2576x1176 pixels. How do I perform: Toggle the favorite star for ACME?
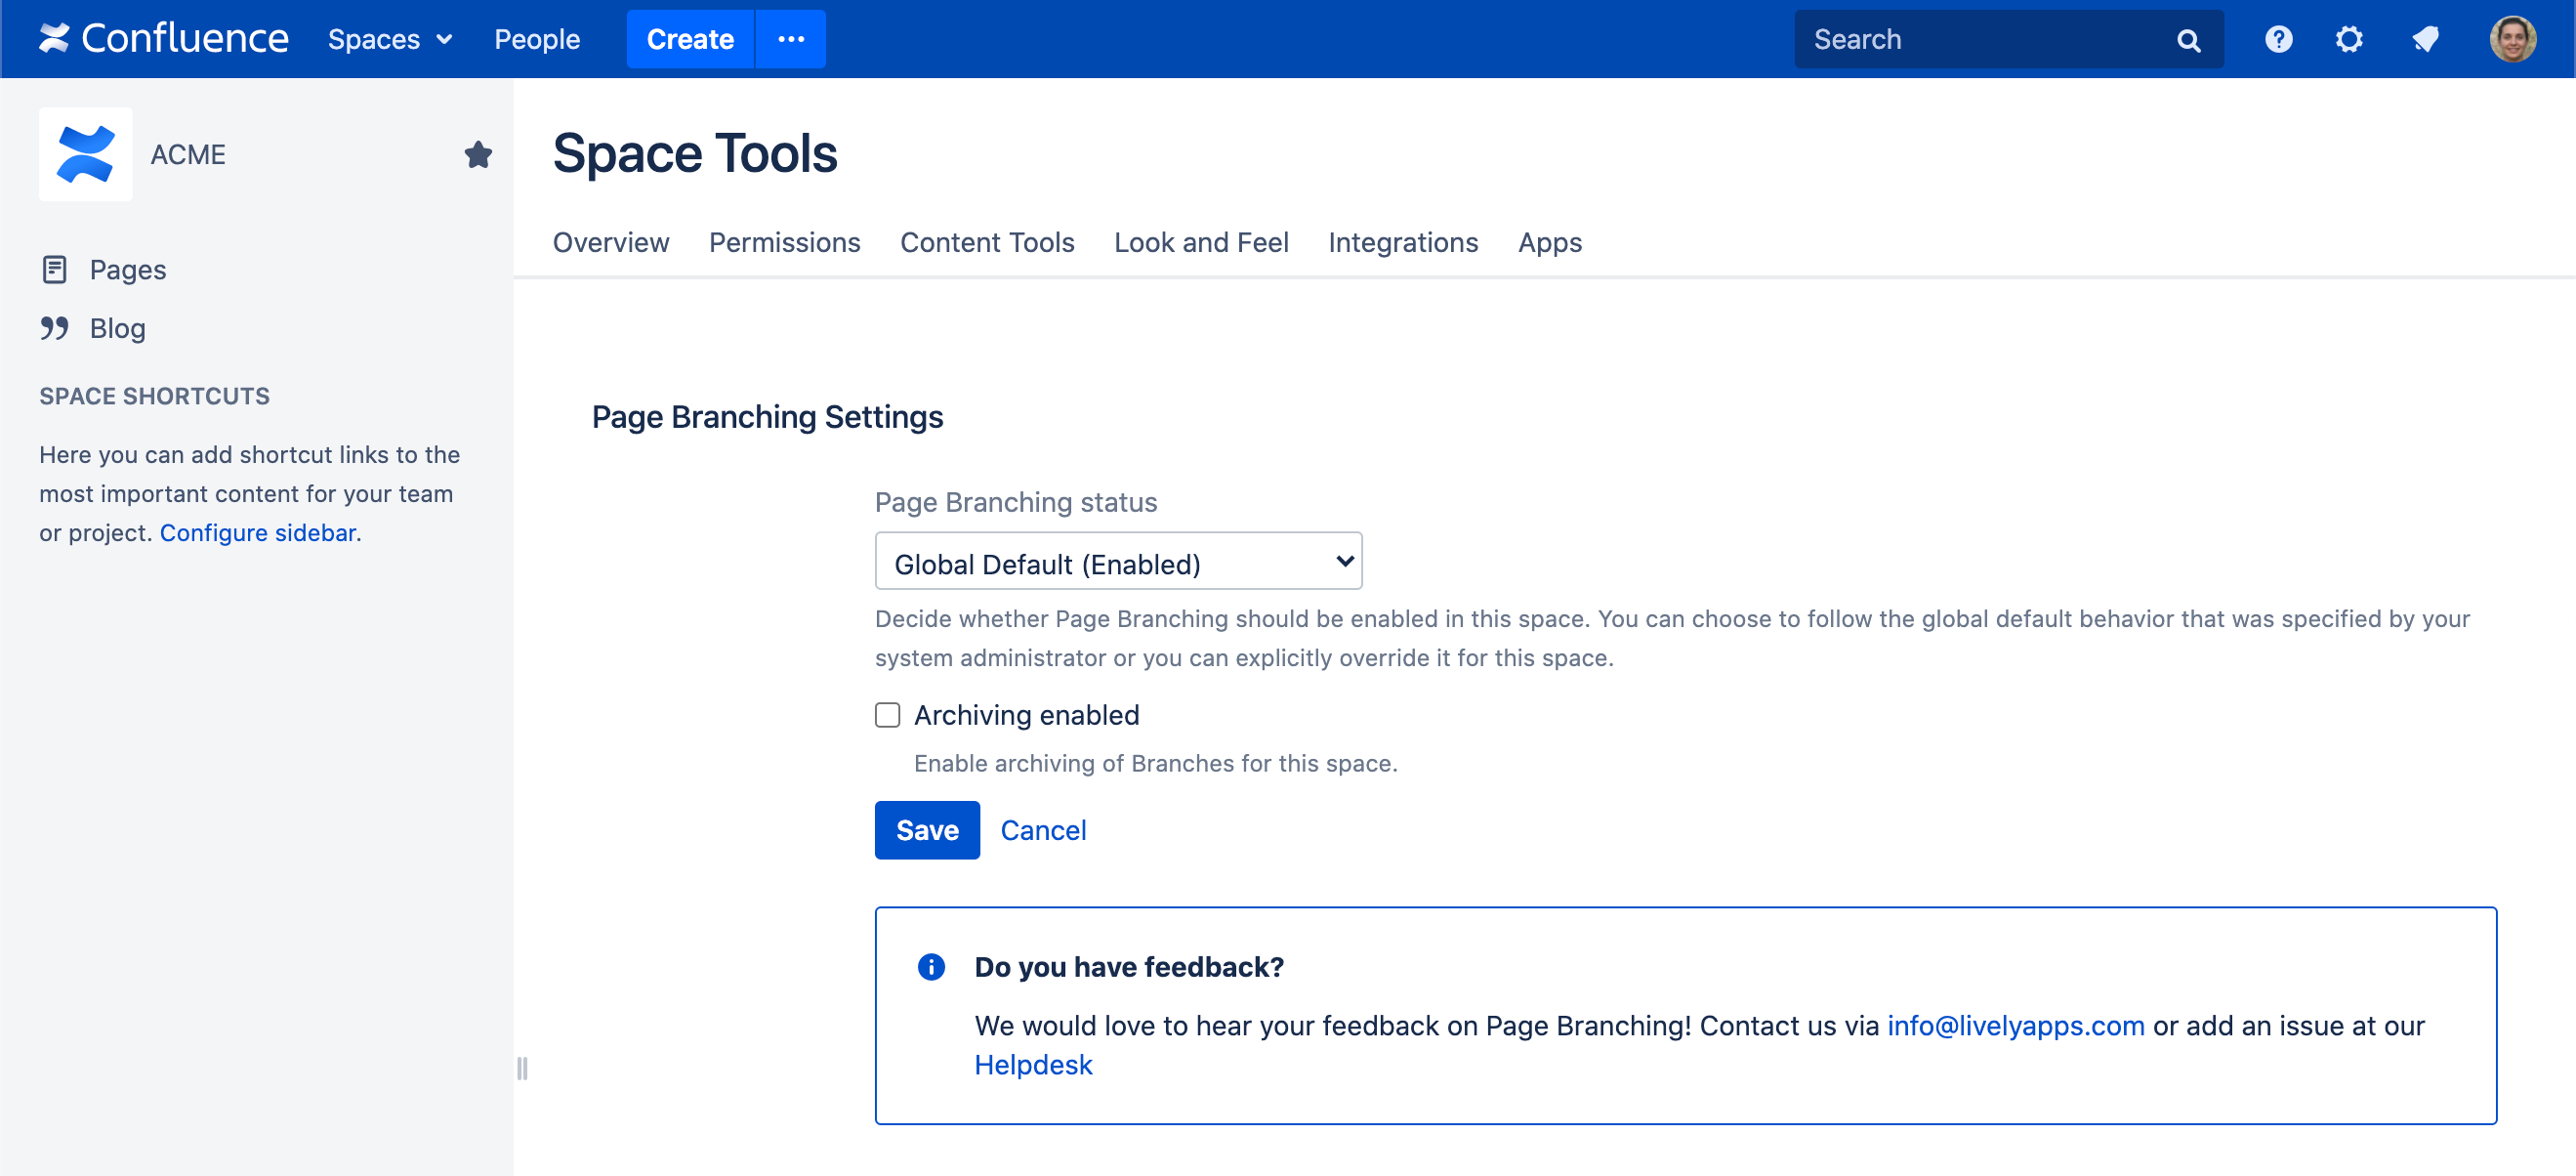478,155
